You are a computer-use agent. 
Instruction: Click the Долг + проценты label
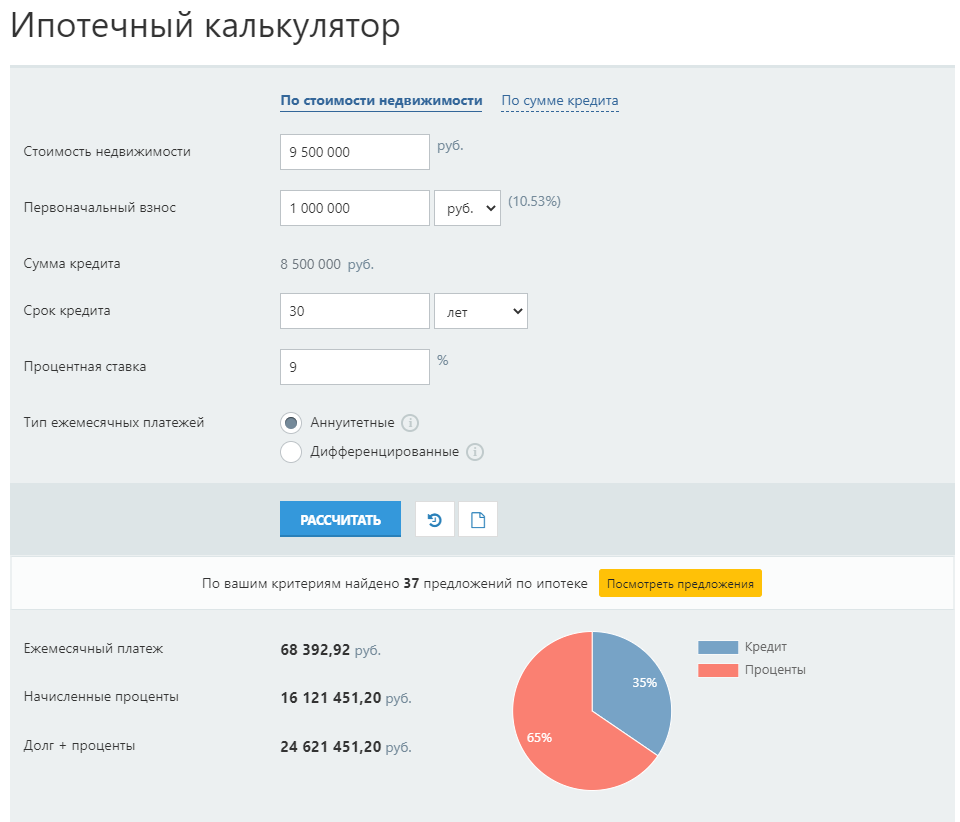click(79, 745)
